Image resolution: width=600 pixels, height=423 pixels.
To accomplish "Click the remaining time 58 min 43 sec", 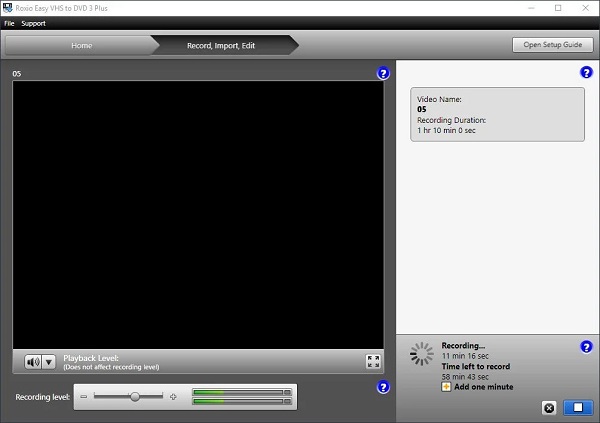I will (465, 377).
